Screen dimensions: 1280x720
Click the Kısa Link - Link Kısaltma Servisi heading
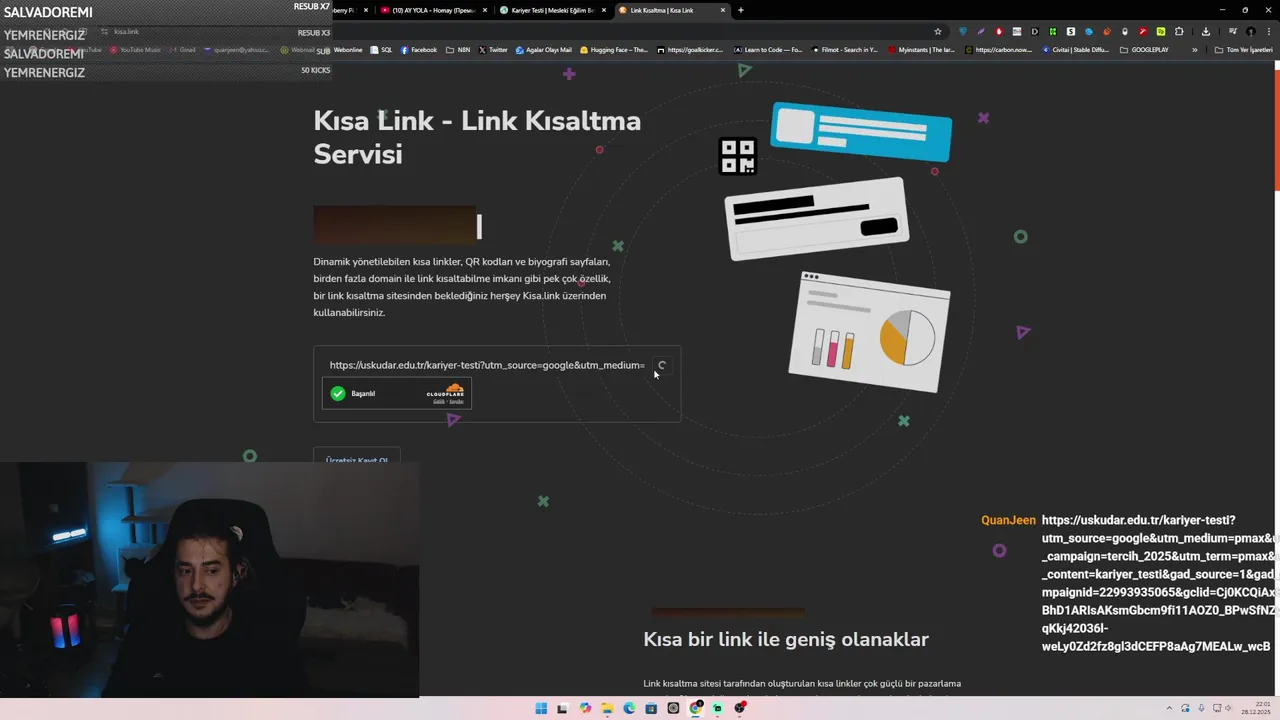(x=477, y=137)
